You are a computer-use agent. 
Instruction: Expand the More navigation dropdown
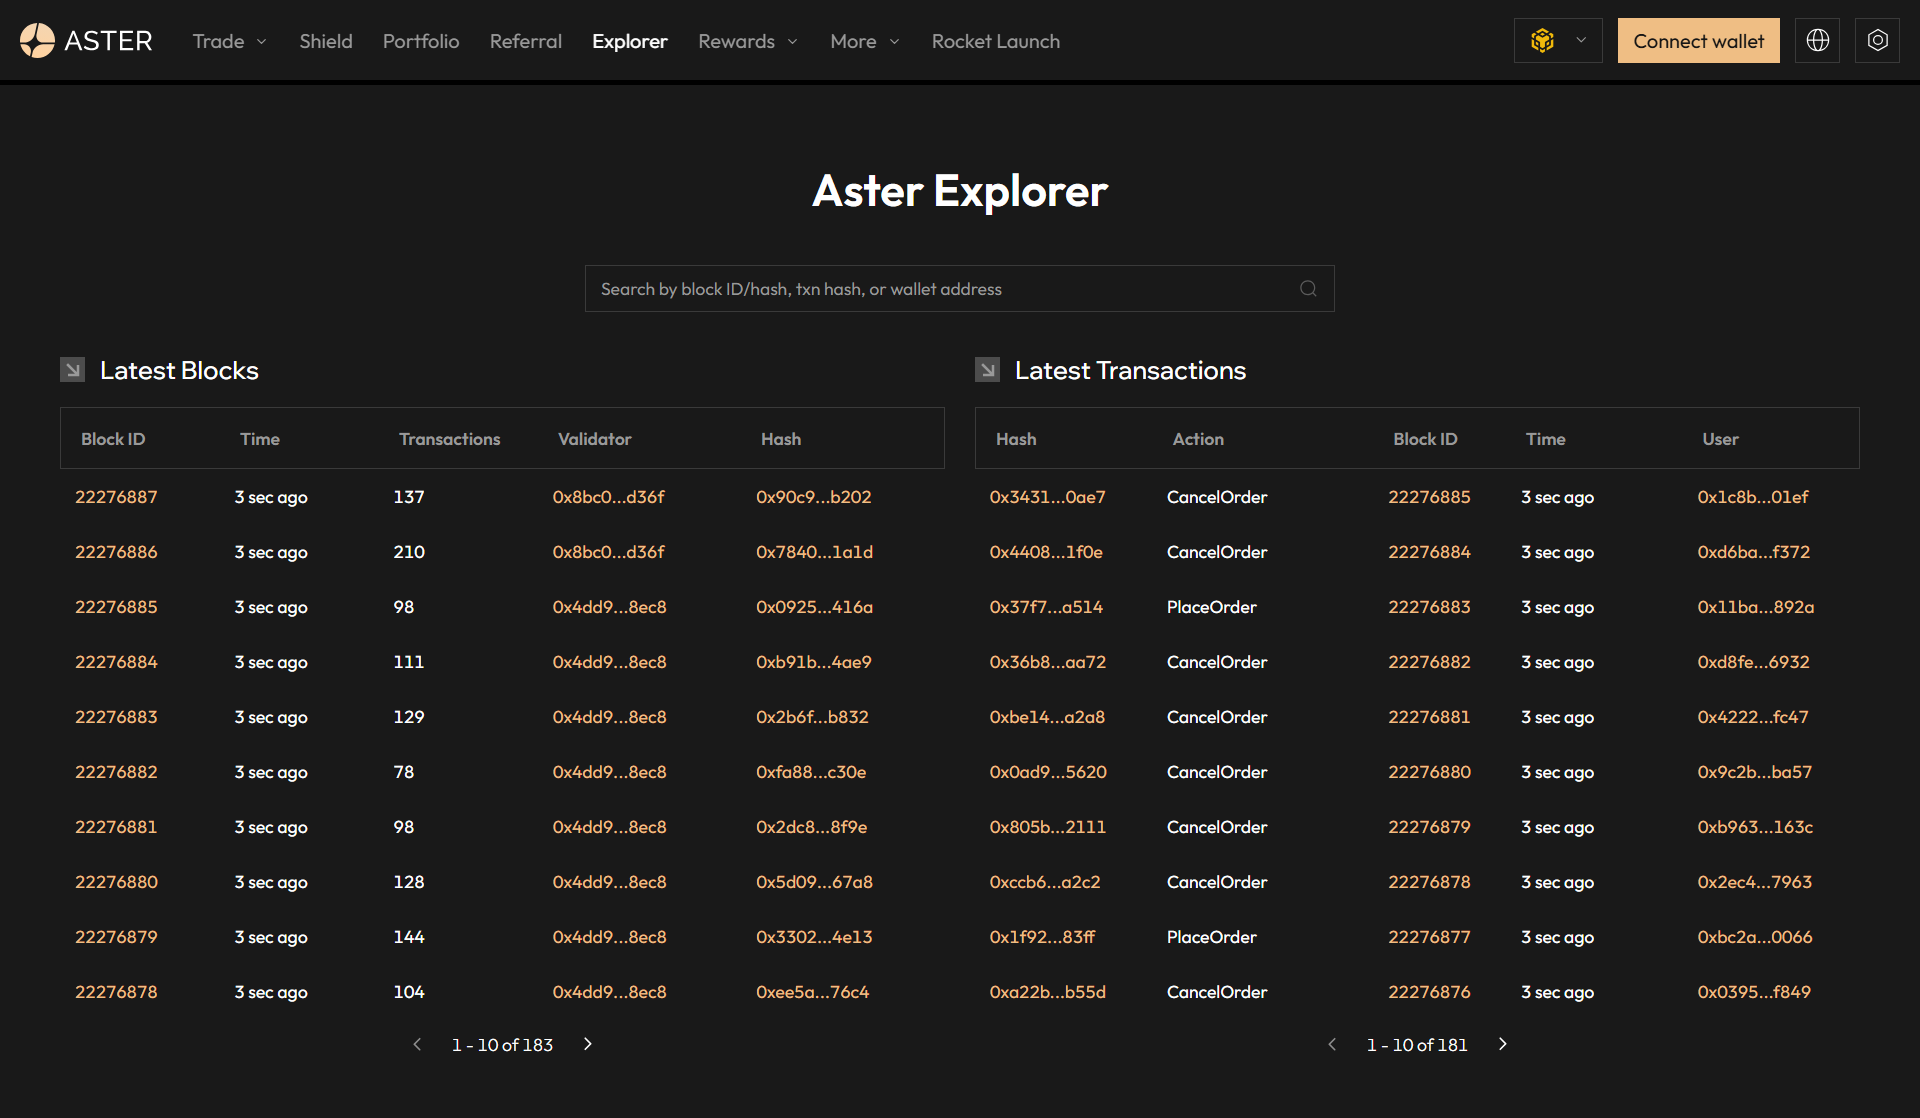[863, 41]
